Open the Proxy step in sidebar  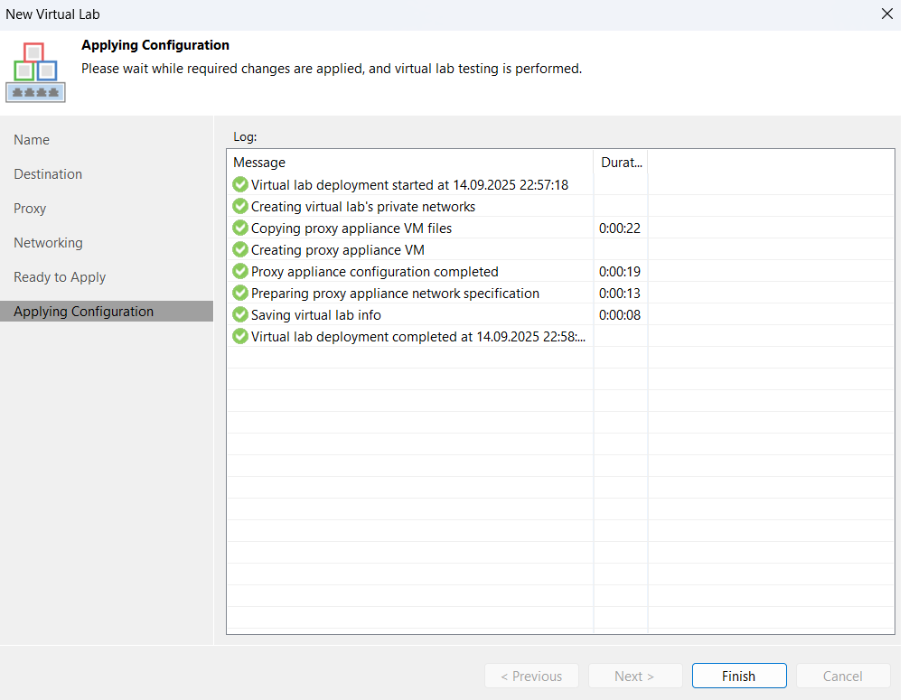(30, 209)
